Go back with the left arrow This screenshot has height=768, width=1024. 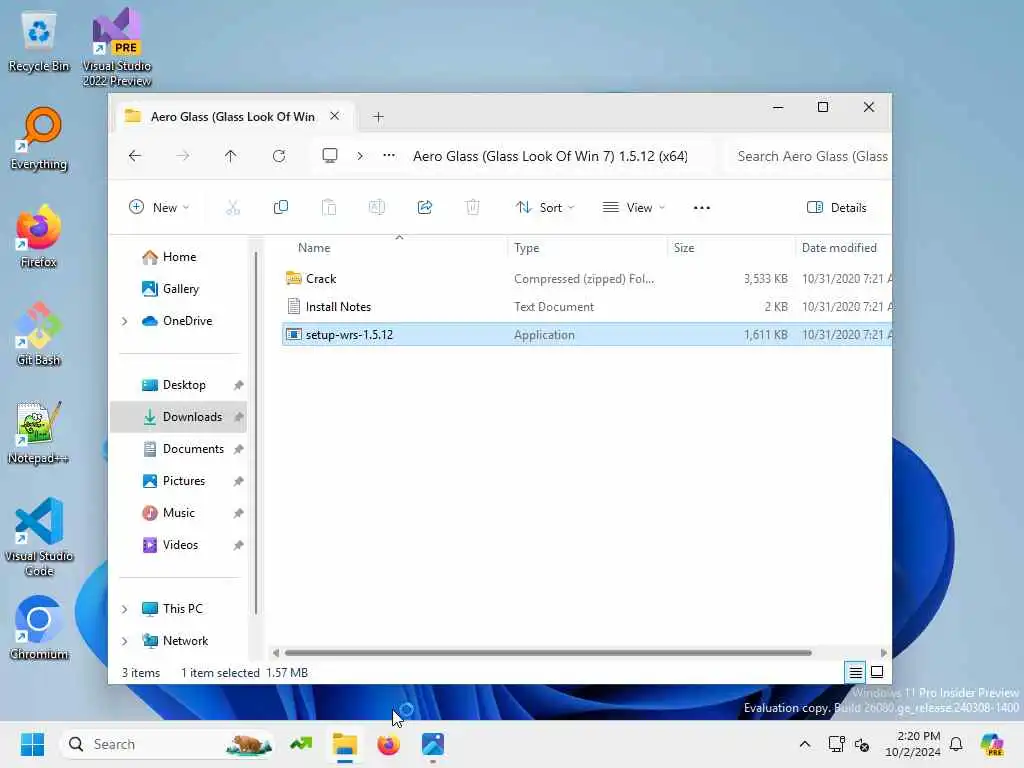point(135,156)
